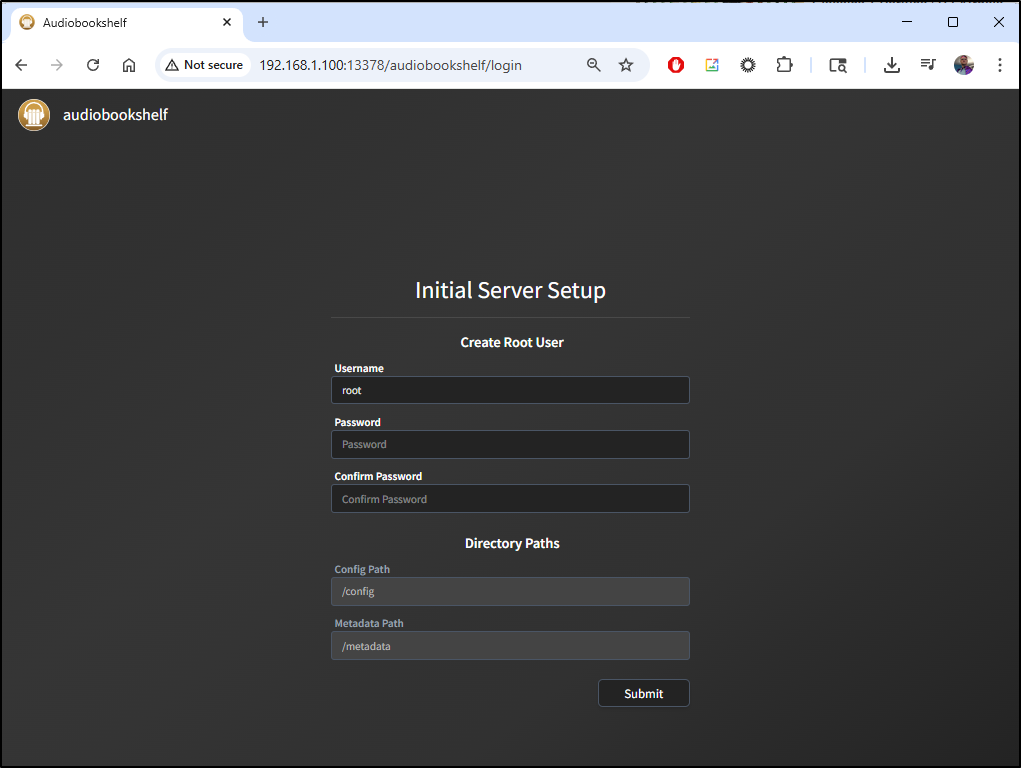1021x768 pixels.
Task: Reload the page with the refresh icon
Action: pyautogui.click(x=93, y=65)
